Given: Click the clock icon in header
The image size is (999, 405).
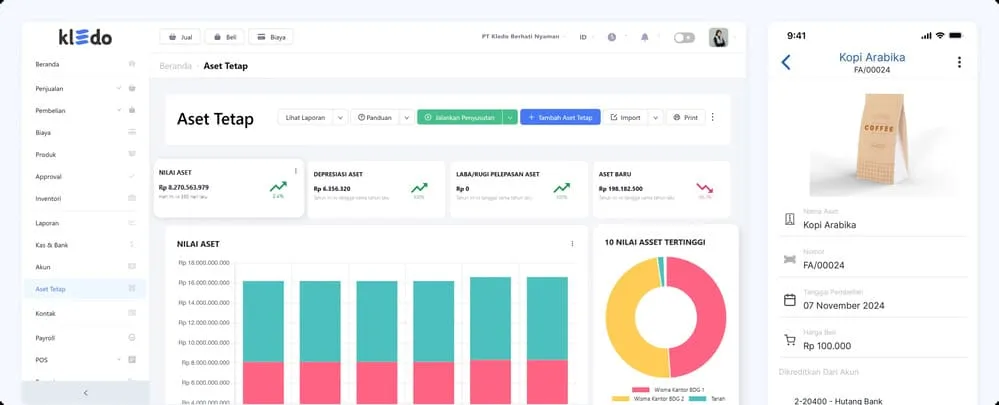Looking at the screenshot, I should tap(612, 38).
